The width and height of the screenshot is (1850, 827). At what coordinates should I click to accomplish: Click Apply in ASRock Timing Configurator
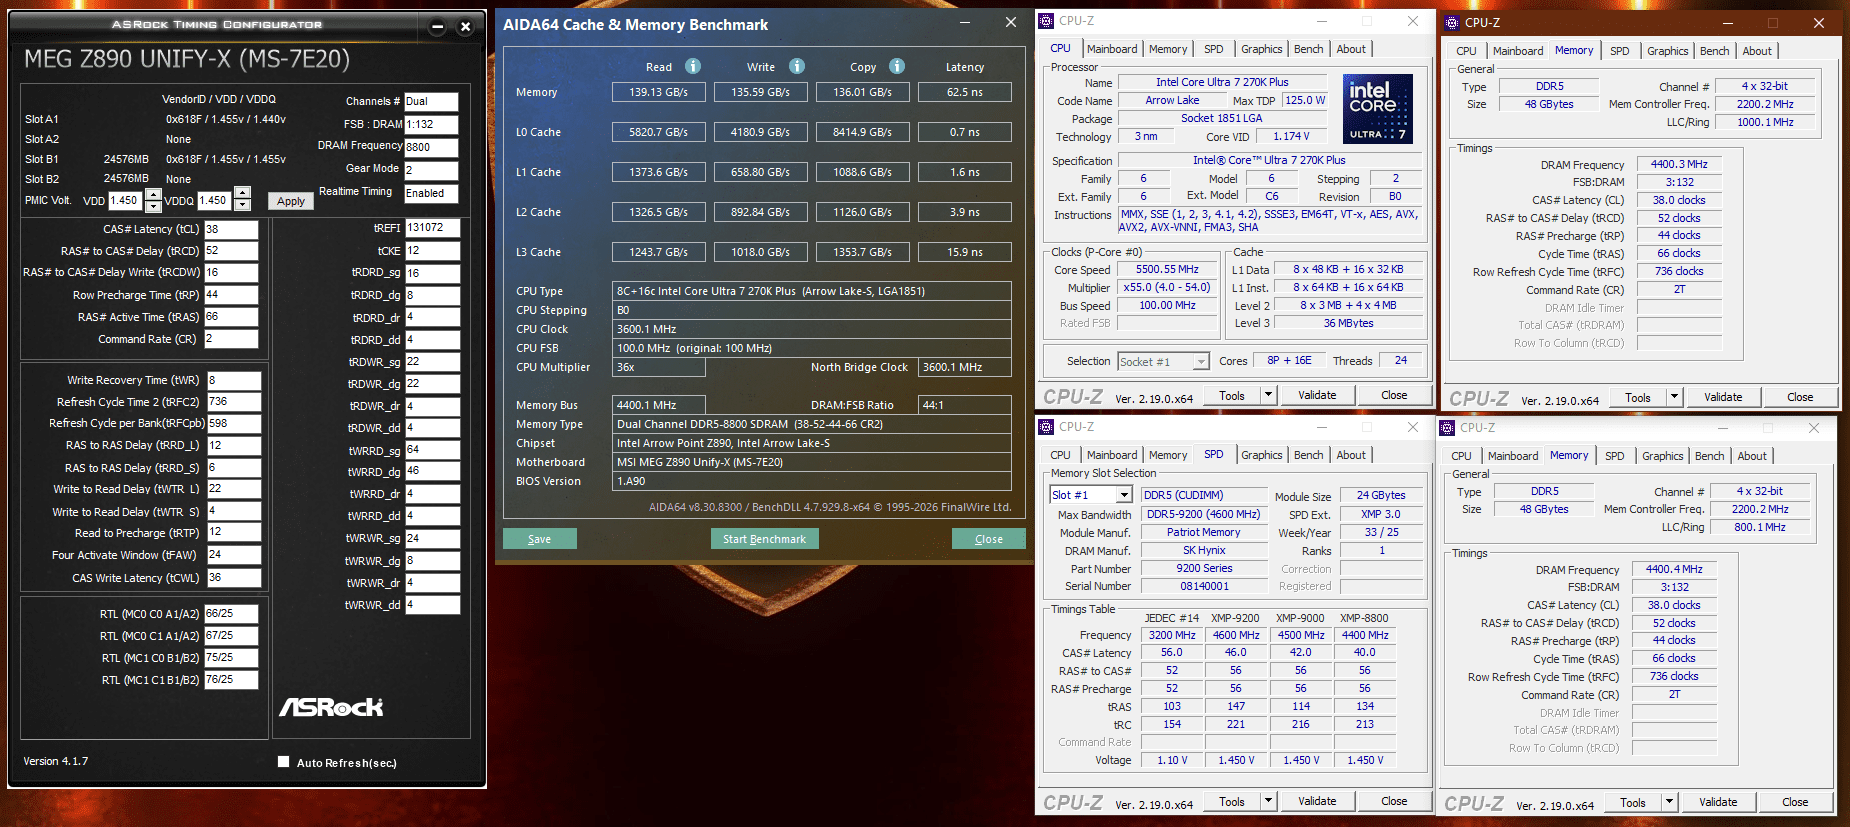pos(291,201)
